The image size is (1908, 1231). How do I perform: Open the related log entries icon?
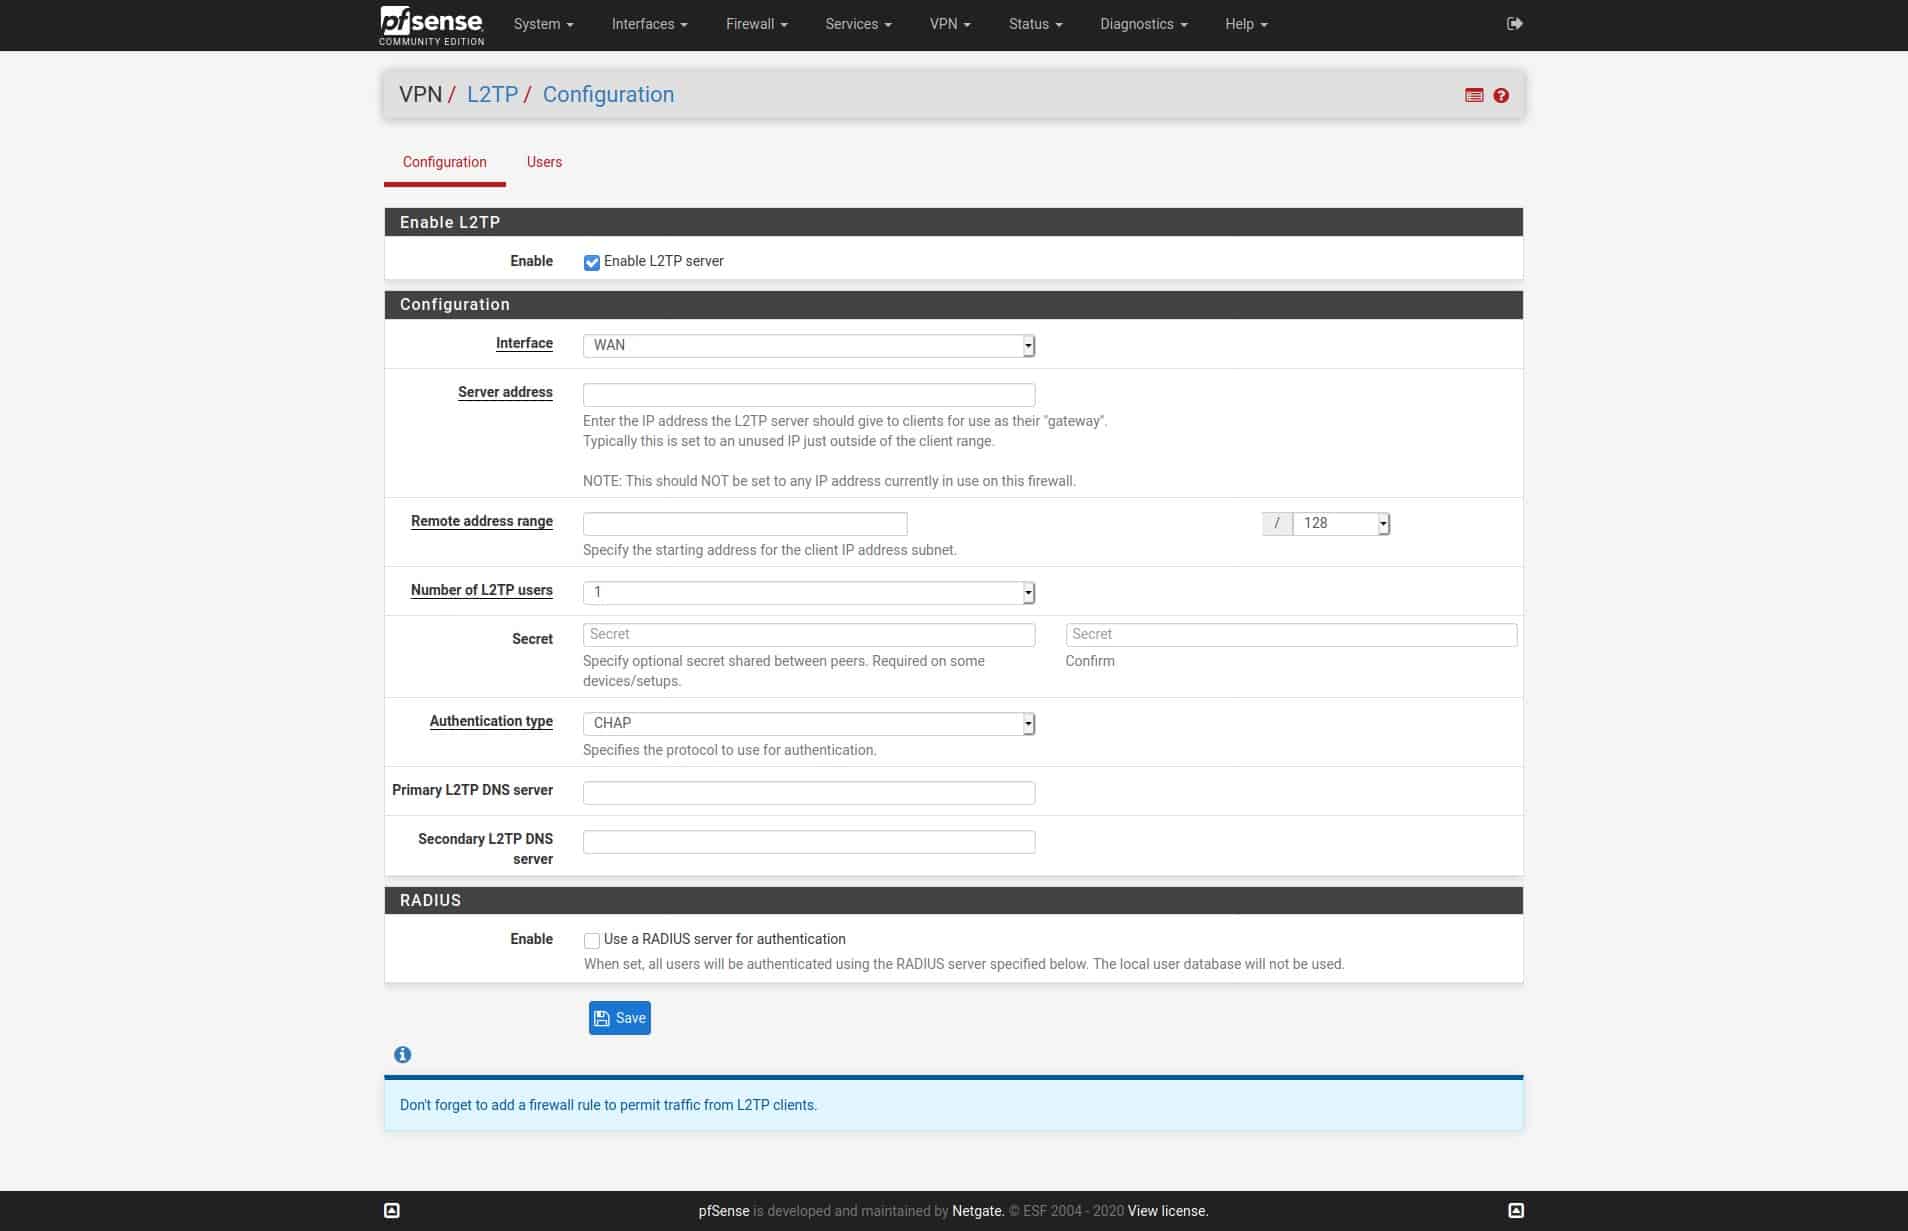(1474, 95)
